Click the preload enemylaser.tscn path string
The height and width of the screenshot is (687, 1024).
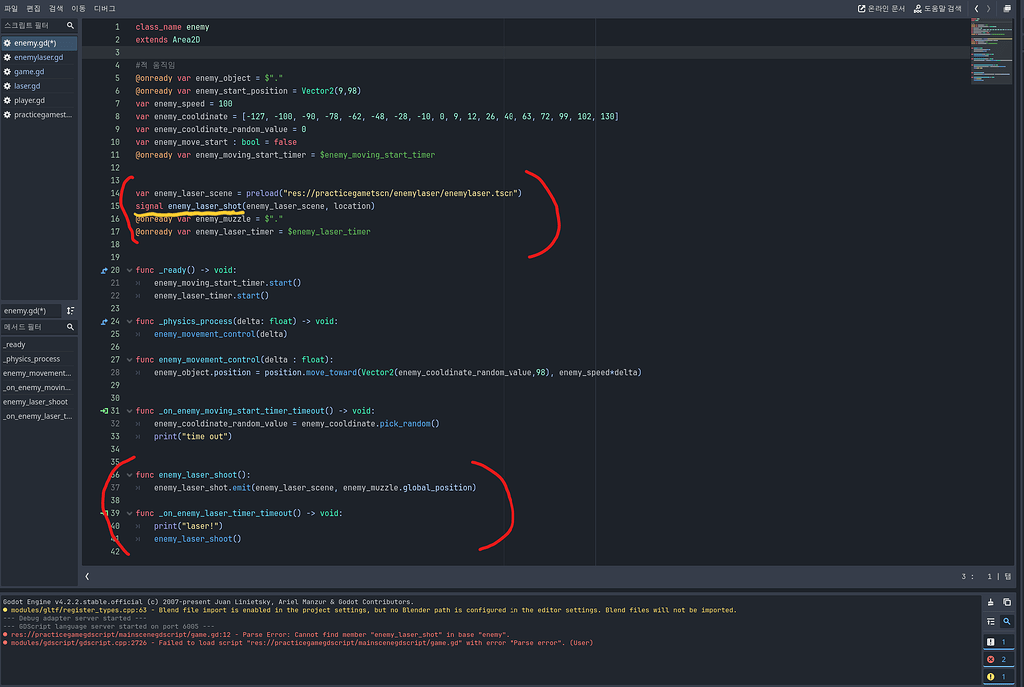pos(400,193)
